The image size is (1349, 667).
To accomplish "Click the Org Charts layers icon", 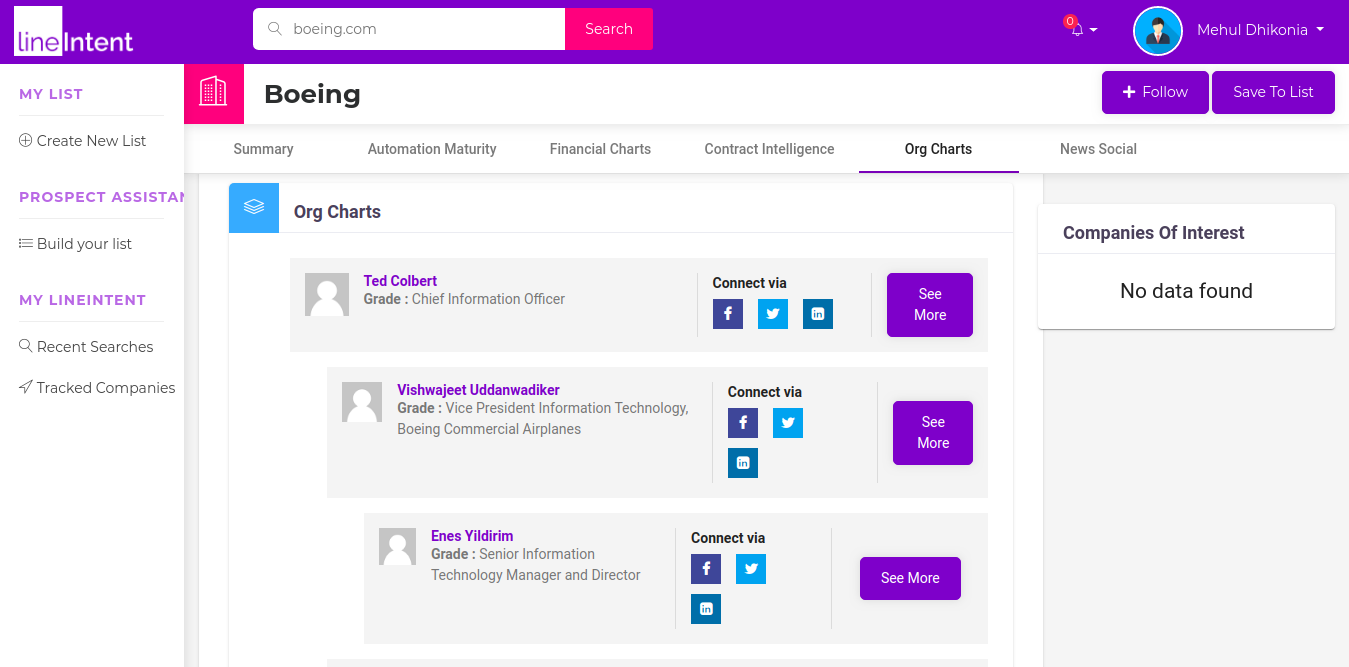I will [x=254, y=208].
